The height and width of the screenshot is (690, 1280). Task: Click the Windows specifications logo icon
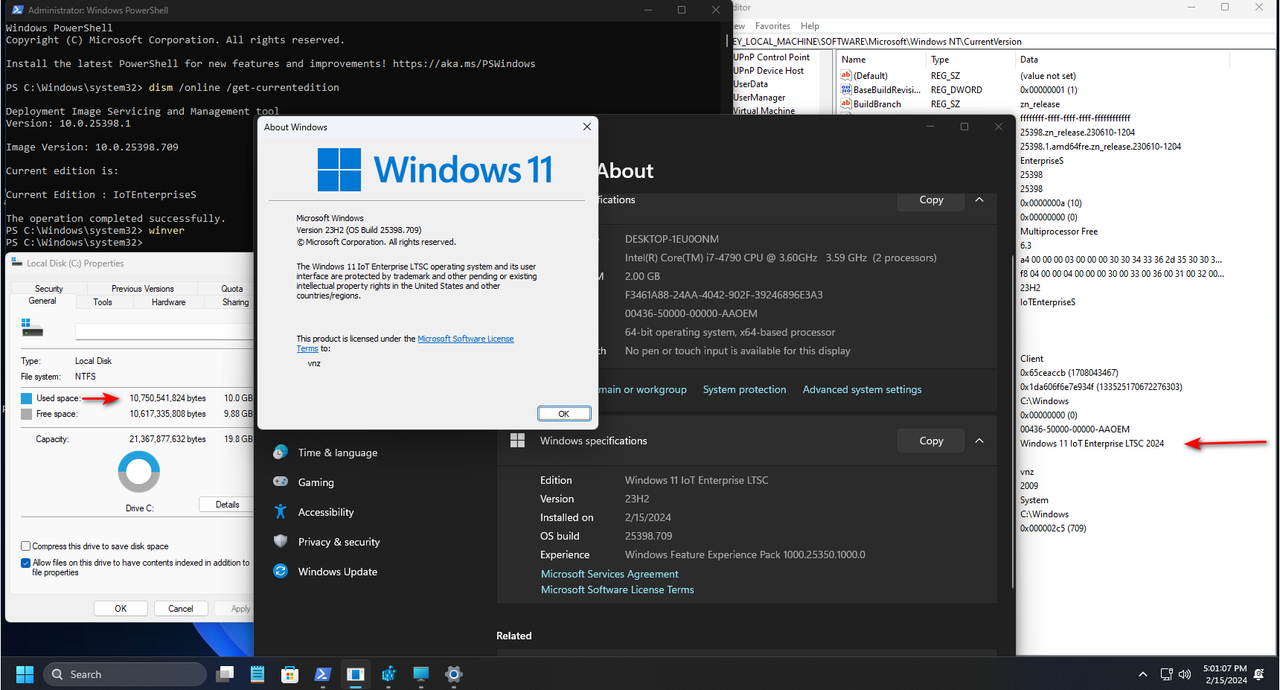[x=517, y=440]
